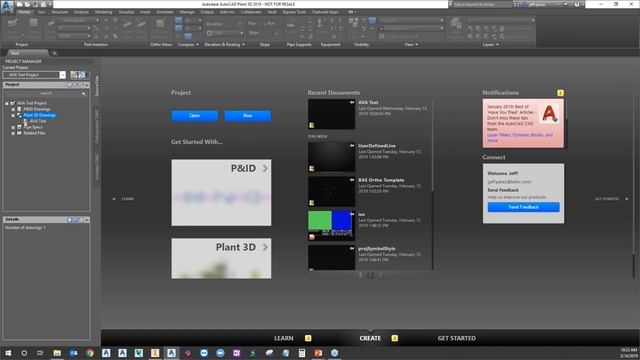Screen dimensions: 640x360
Task: Click the first icon beside Current Project dropdown
Action: point(73,75)
